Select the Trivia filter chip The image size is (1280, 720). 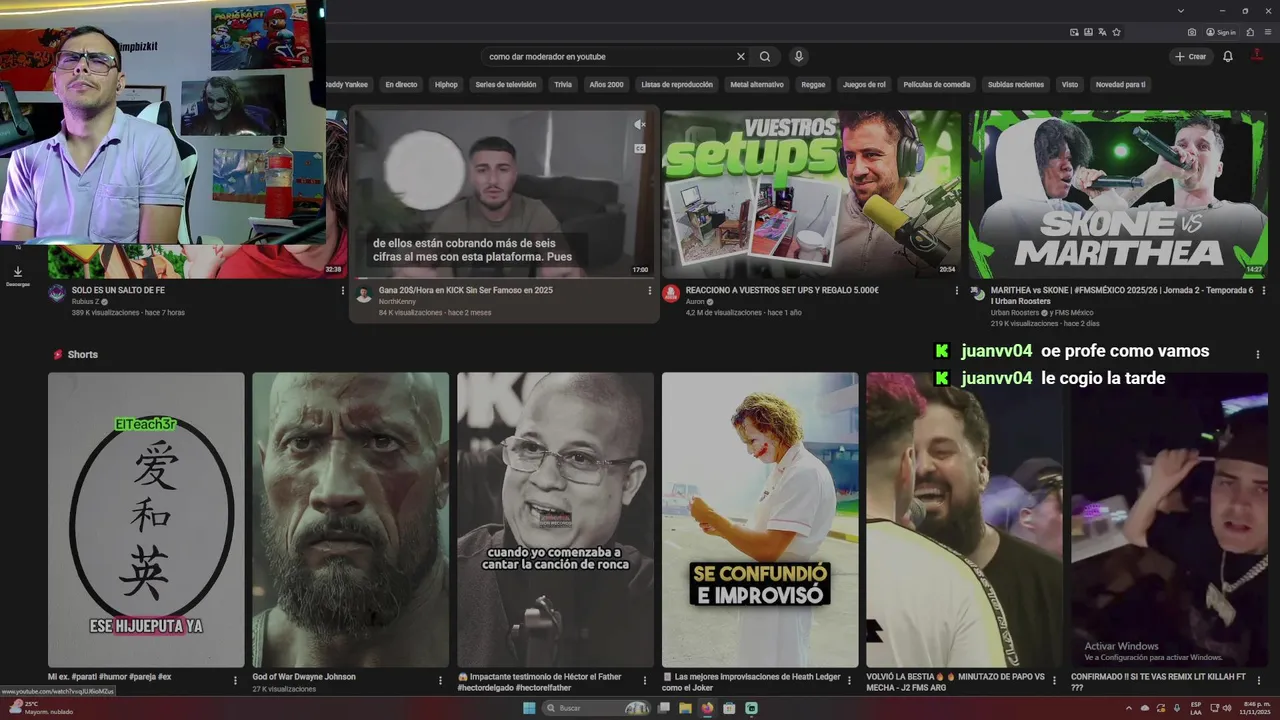pos(563,85)
